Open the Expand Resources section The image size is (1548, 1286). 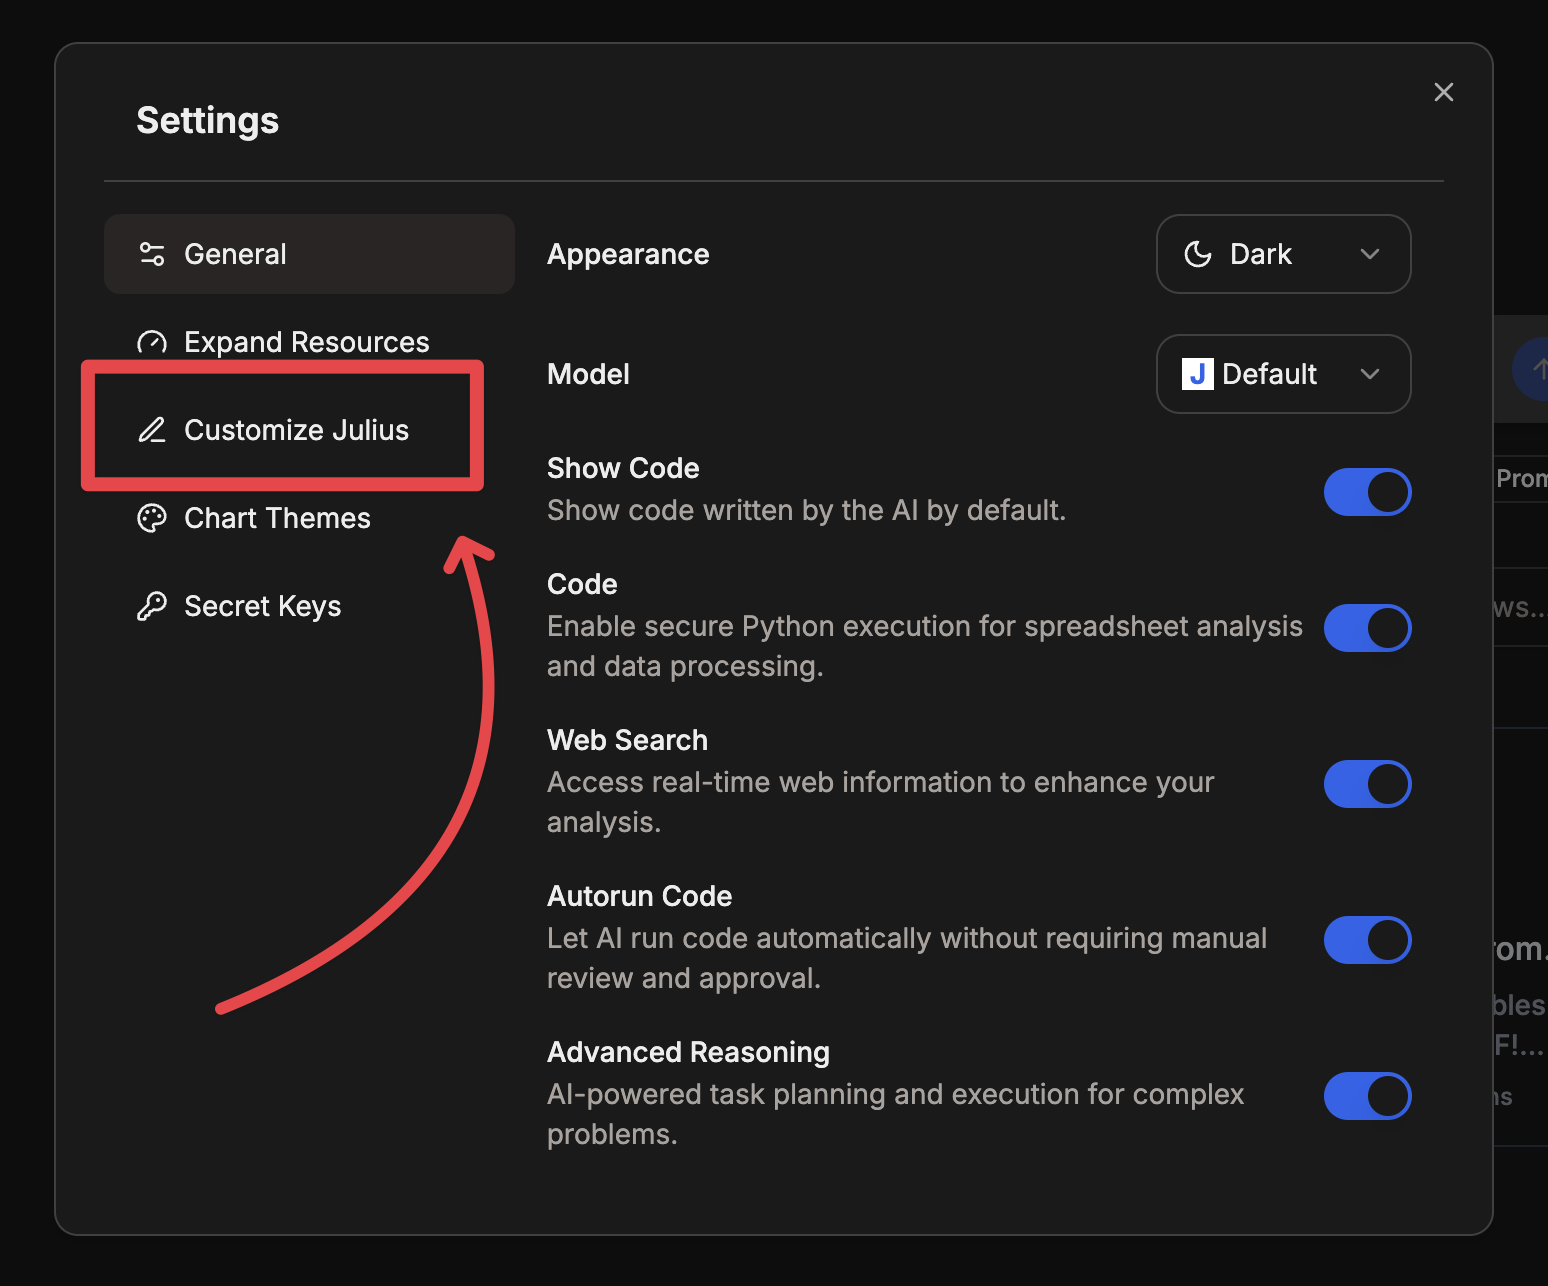click(309, 342)
